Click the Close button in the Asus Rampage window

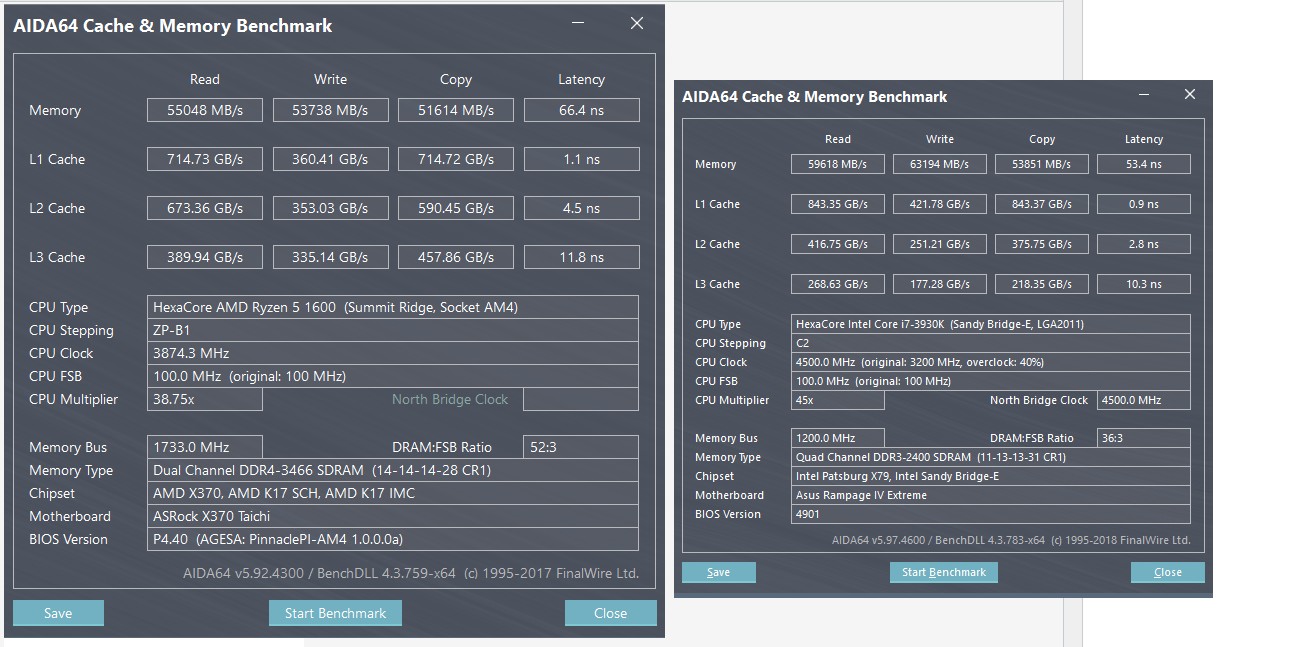click(1167, 572)
